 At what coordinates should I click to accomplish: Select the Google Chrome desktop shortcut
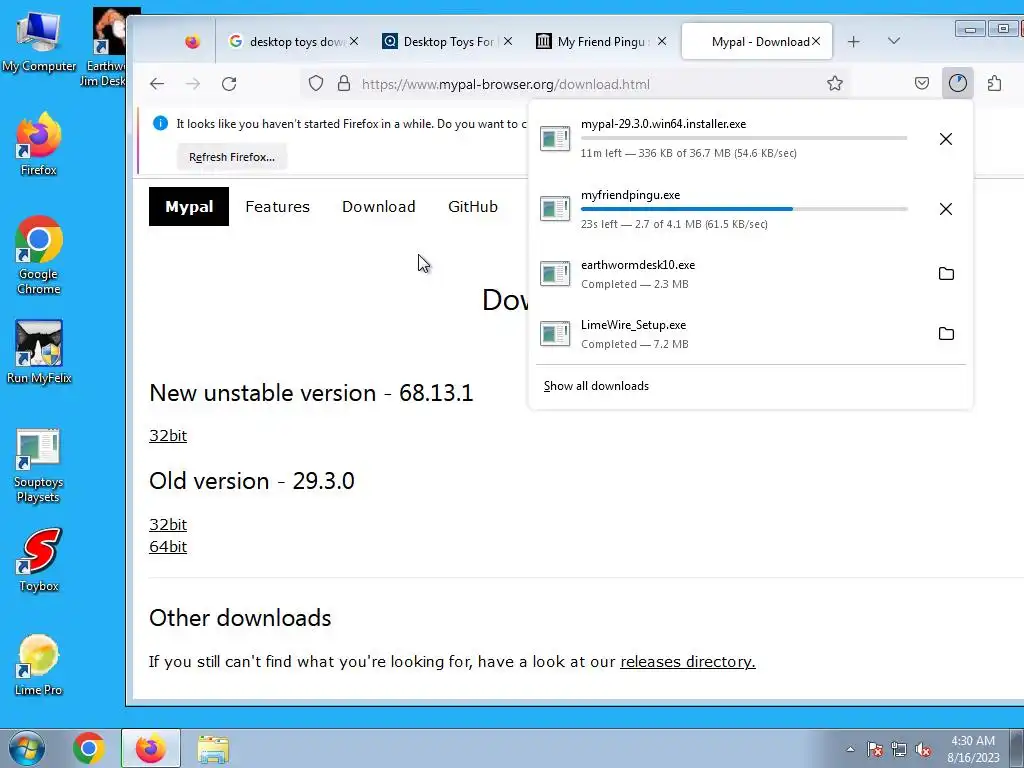pyautogui.click(x=39, y=255)
